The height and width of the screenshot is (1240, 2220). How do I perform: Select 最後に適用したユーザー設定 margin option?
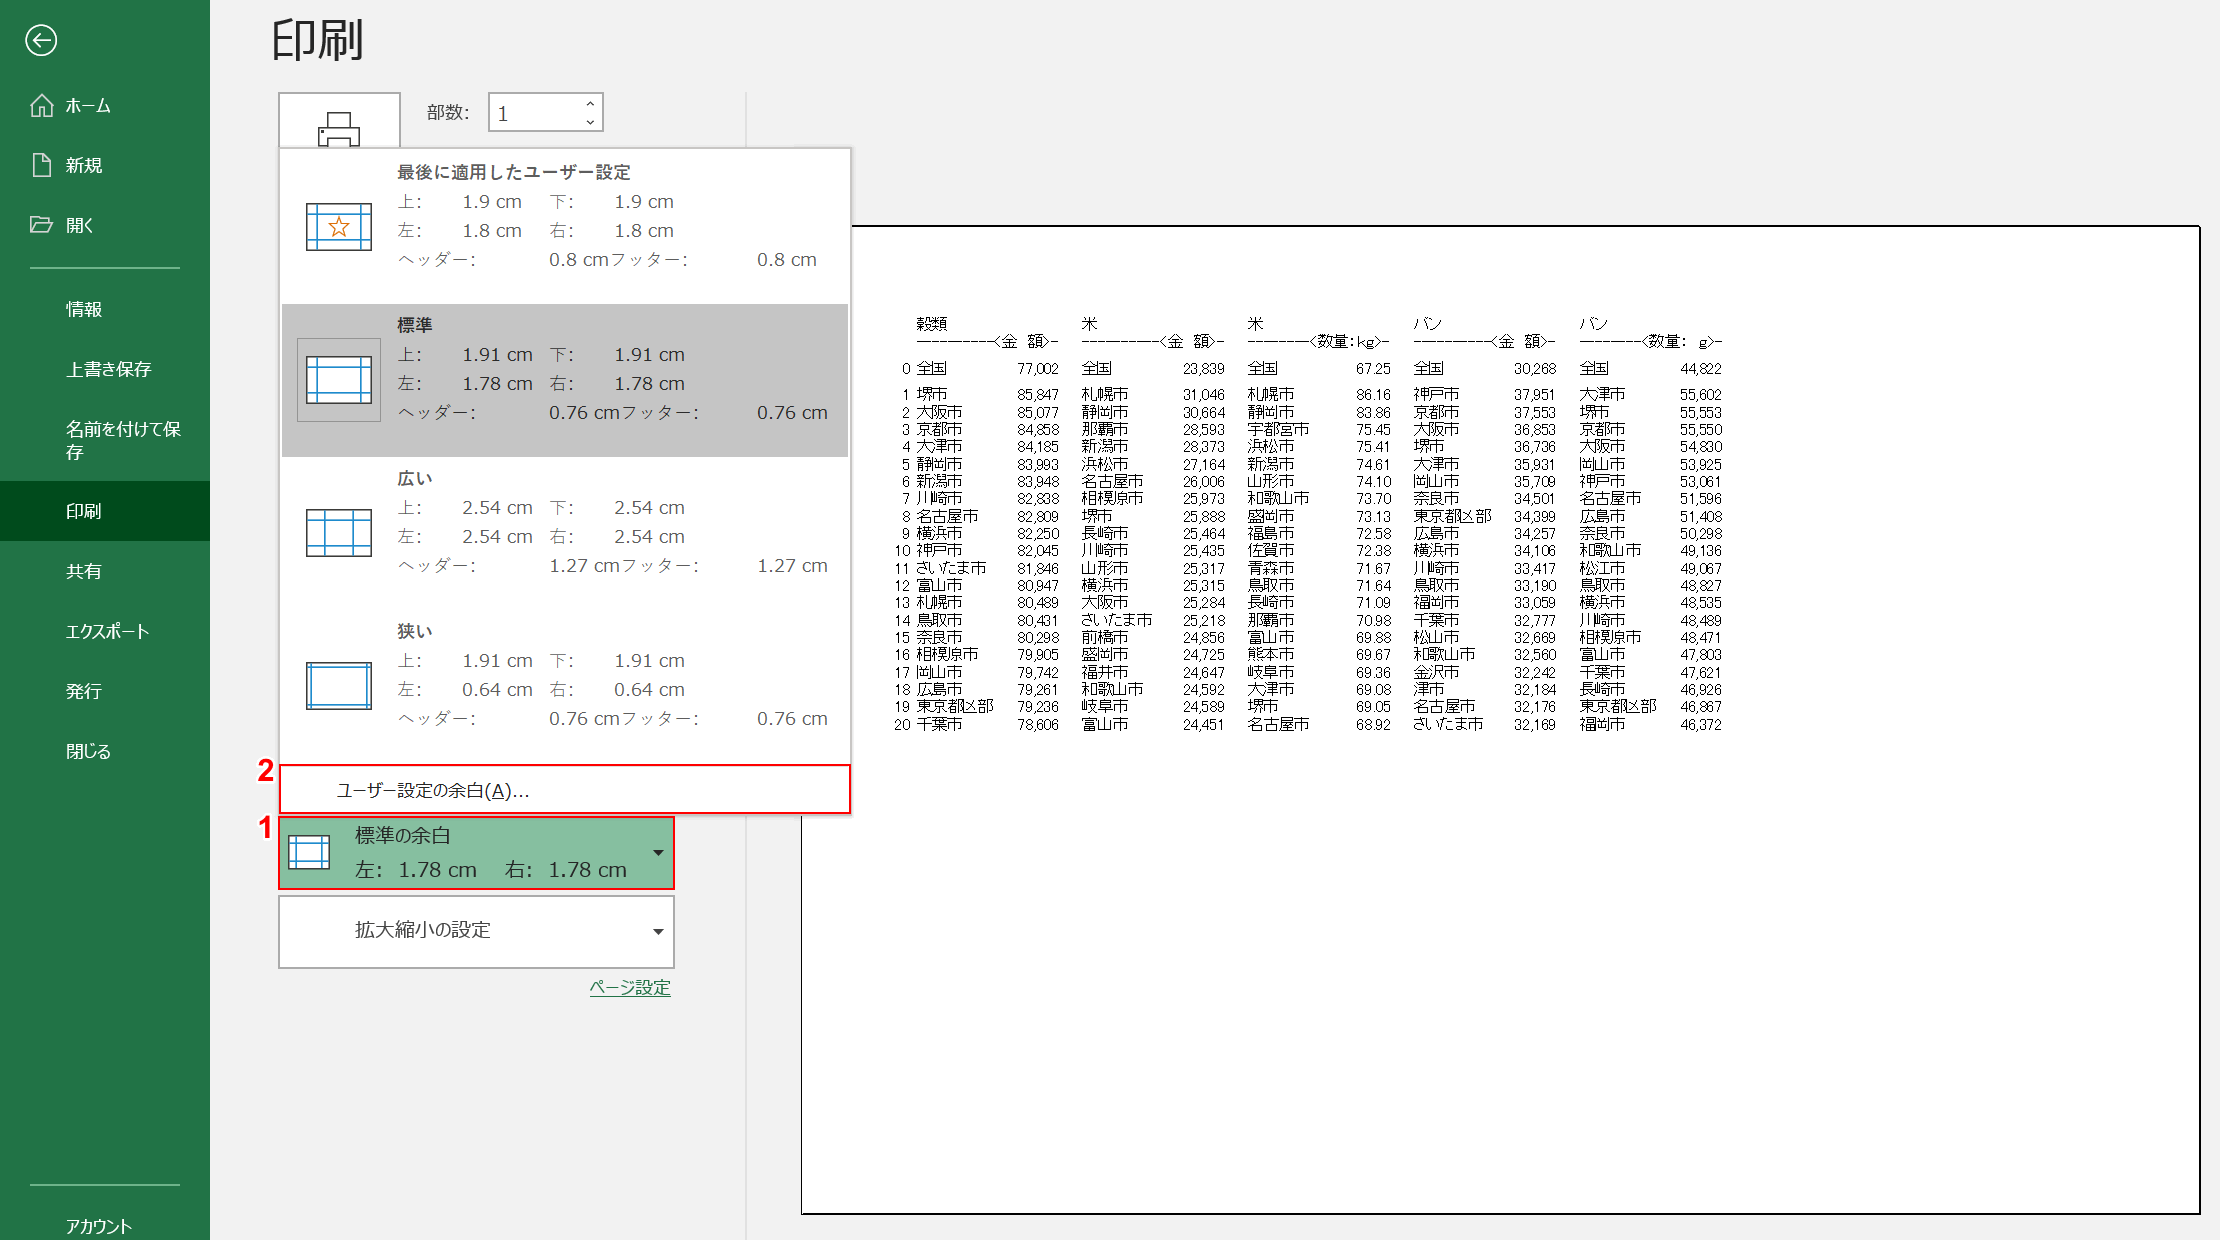click(x=565, y=227)
